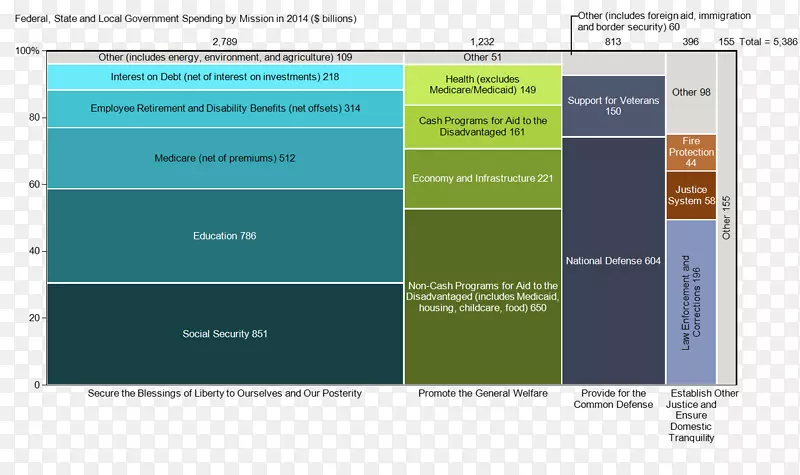Click the Justice System 58 block
Viewport: 800px width, 475px height.
[x=691, y=195]
